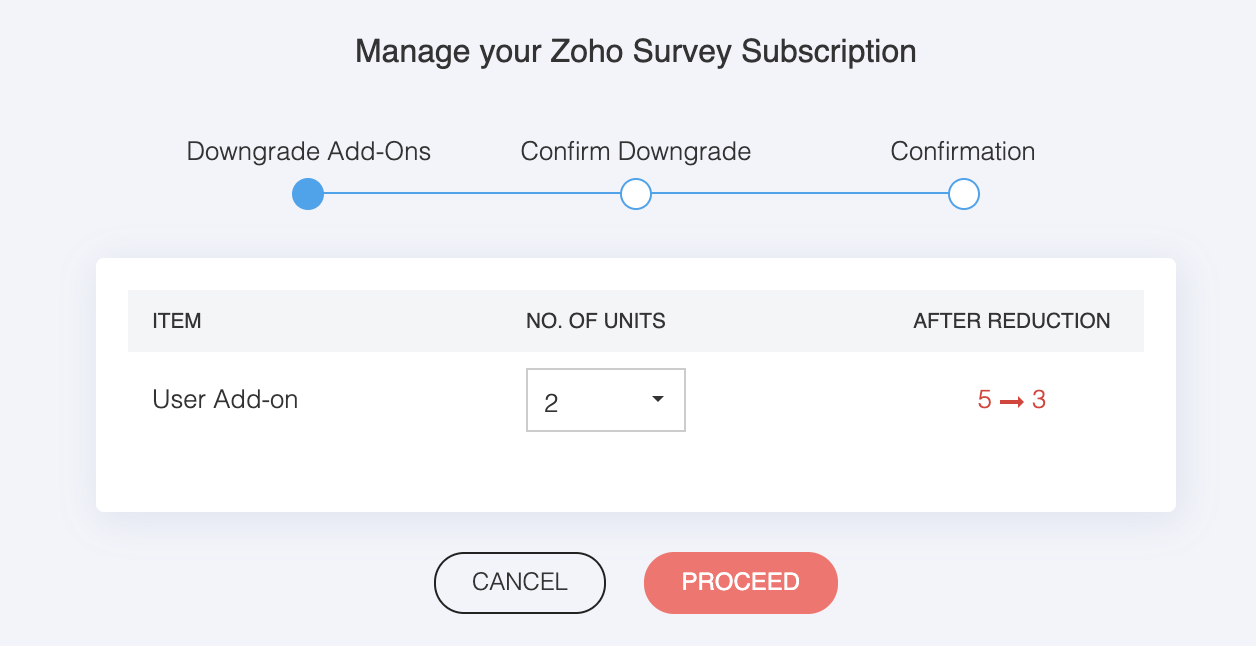Click the NO. OF UNITS column header

pyautogui.click(x=596, y=321)
